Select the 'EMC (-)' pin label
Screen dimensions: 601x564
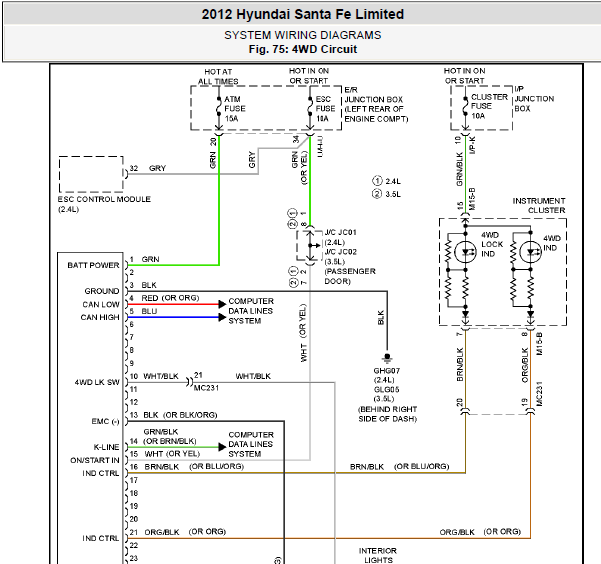pos(105,421)
